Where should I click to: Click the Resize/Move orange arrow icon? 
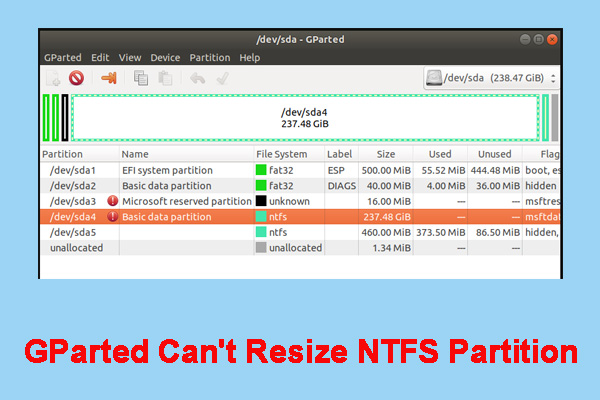[109, 78]
